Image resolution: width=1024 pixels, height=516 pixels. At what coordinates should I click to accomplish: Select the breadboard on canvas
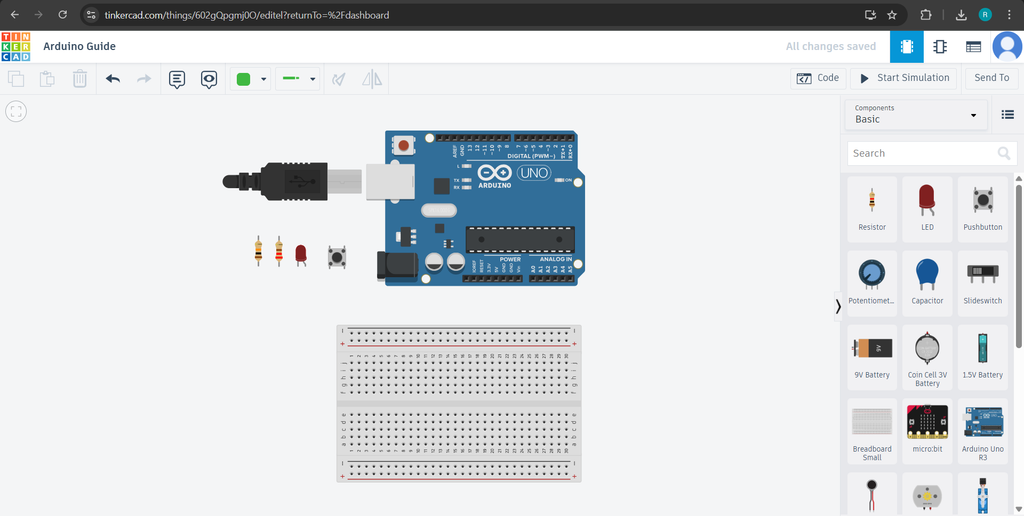458,403
